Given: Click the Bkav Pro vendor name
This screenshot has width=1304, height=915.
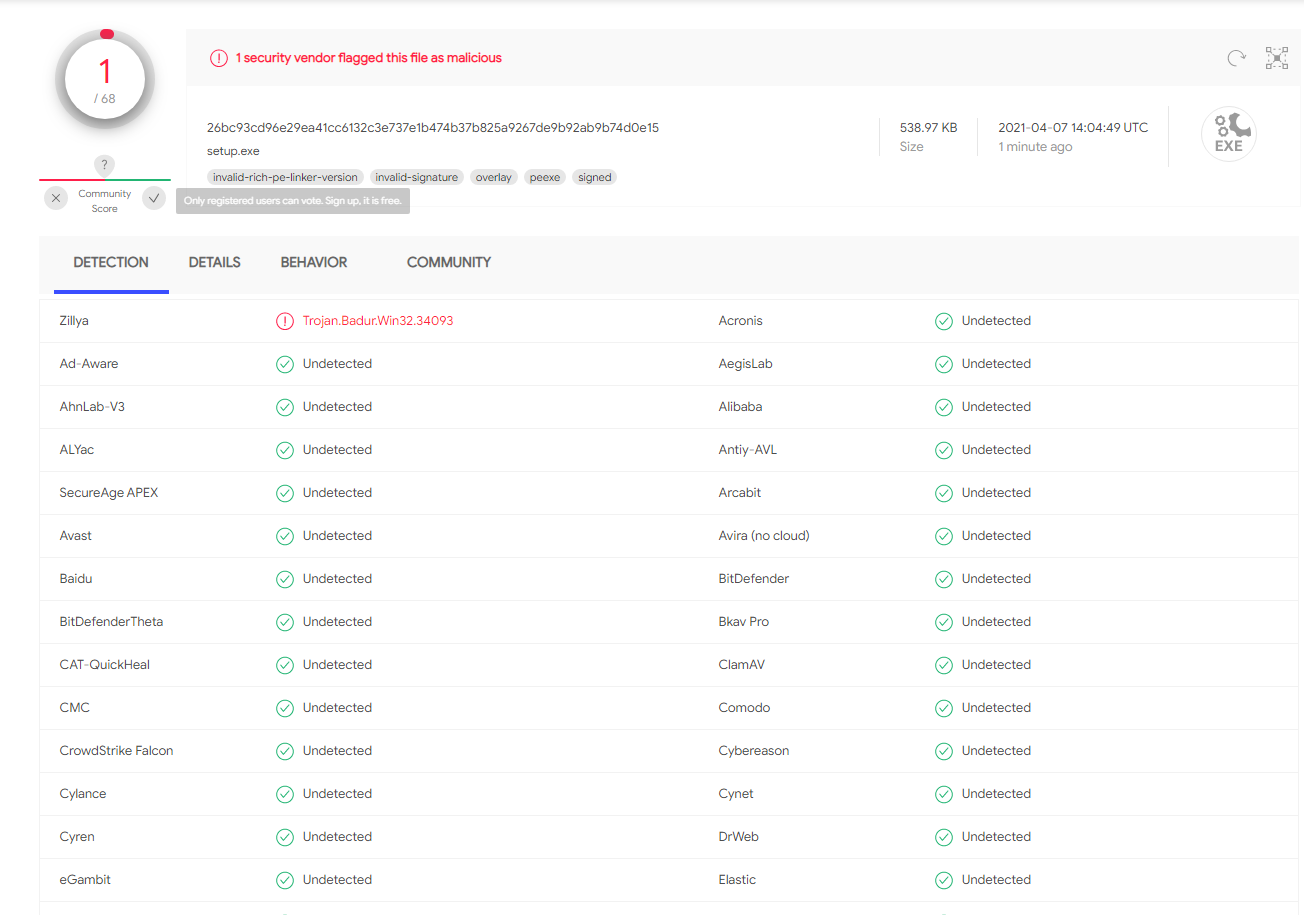Looking at the screenshot, I should (x=744, y=622).
